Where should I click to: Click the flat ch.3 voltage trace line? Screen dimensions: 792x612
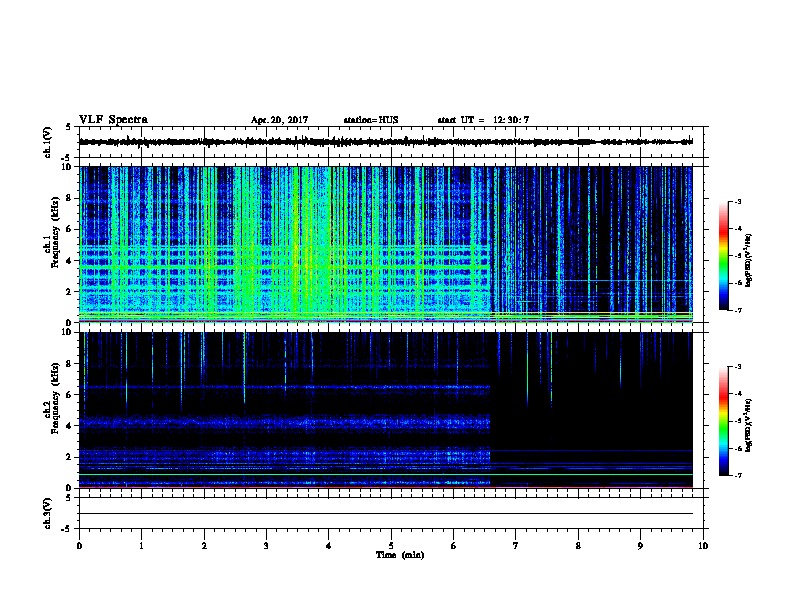click(x=385, y=514)
